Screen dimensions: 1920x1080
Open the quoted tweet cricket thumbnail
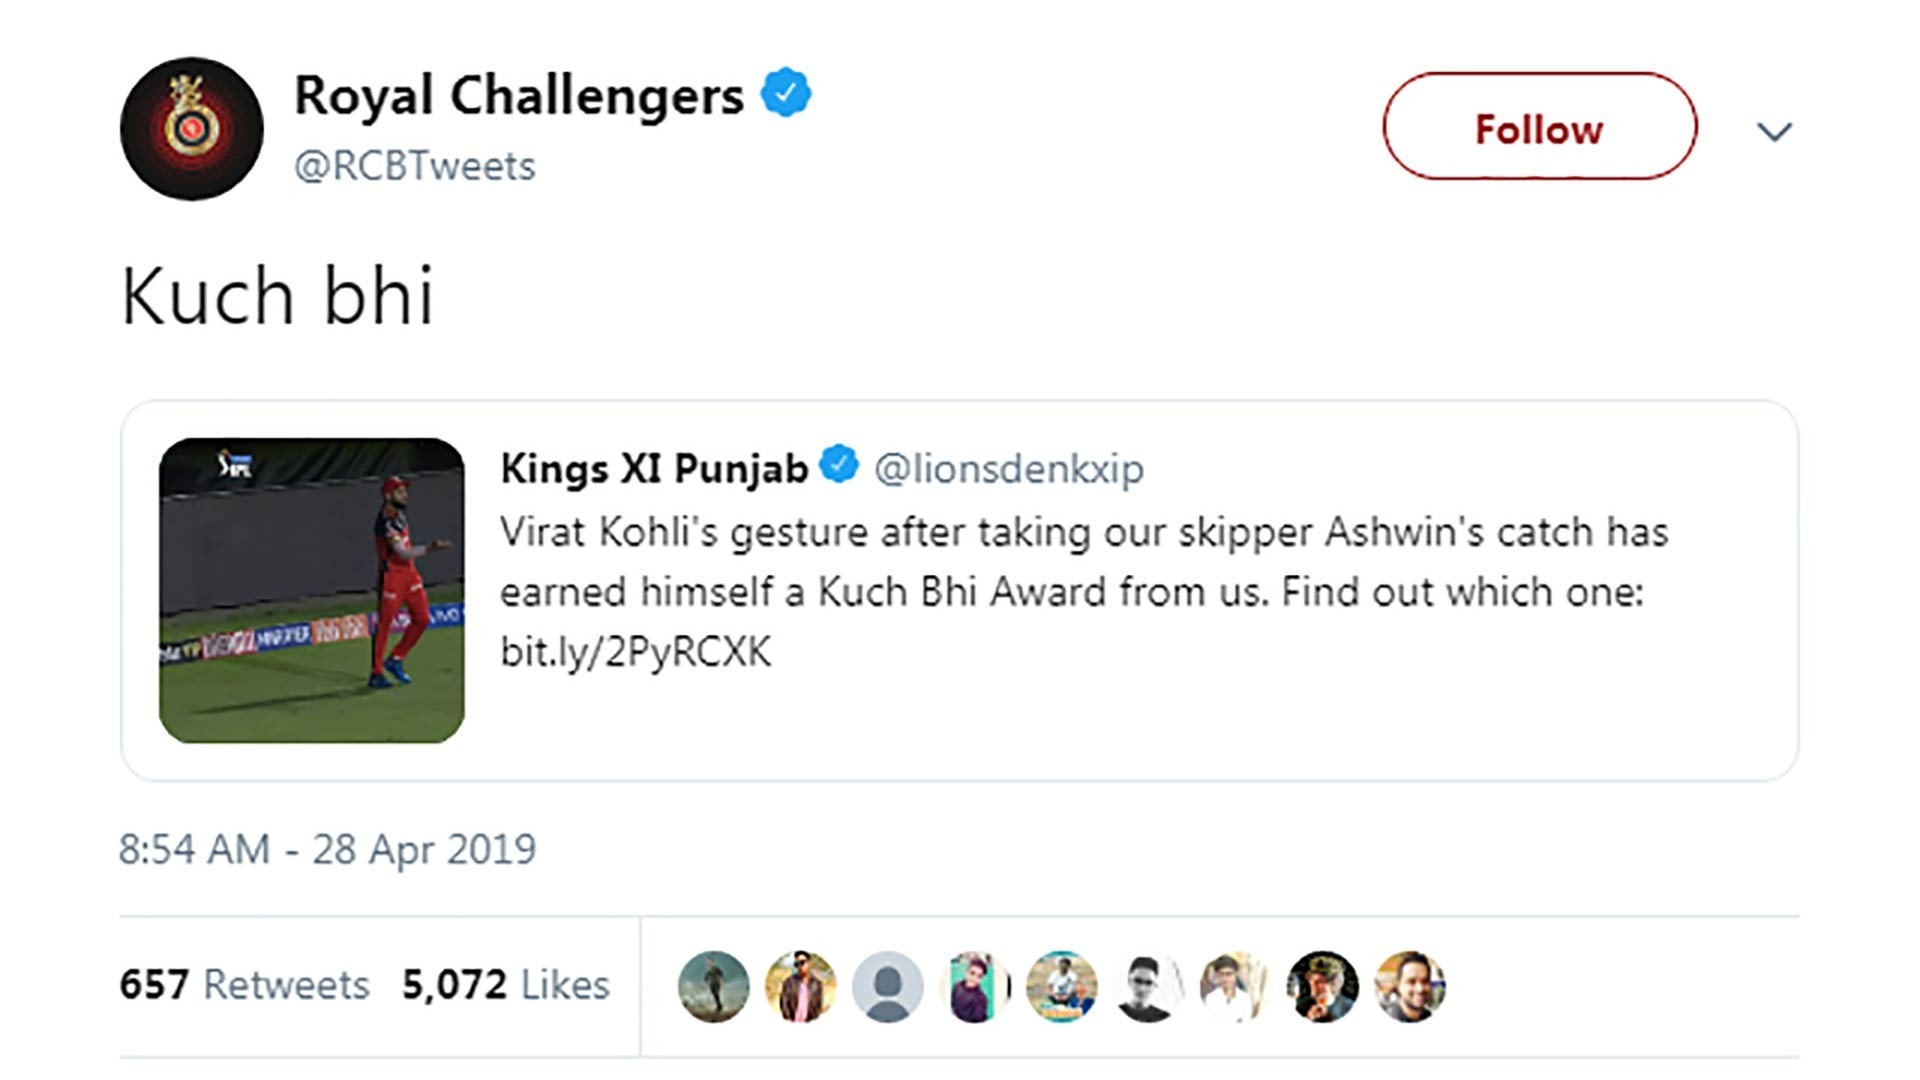pyautogui.click(x=312, y=590)
